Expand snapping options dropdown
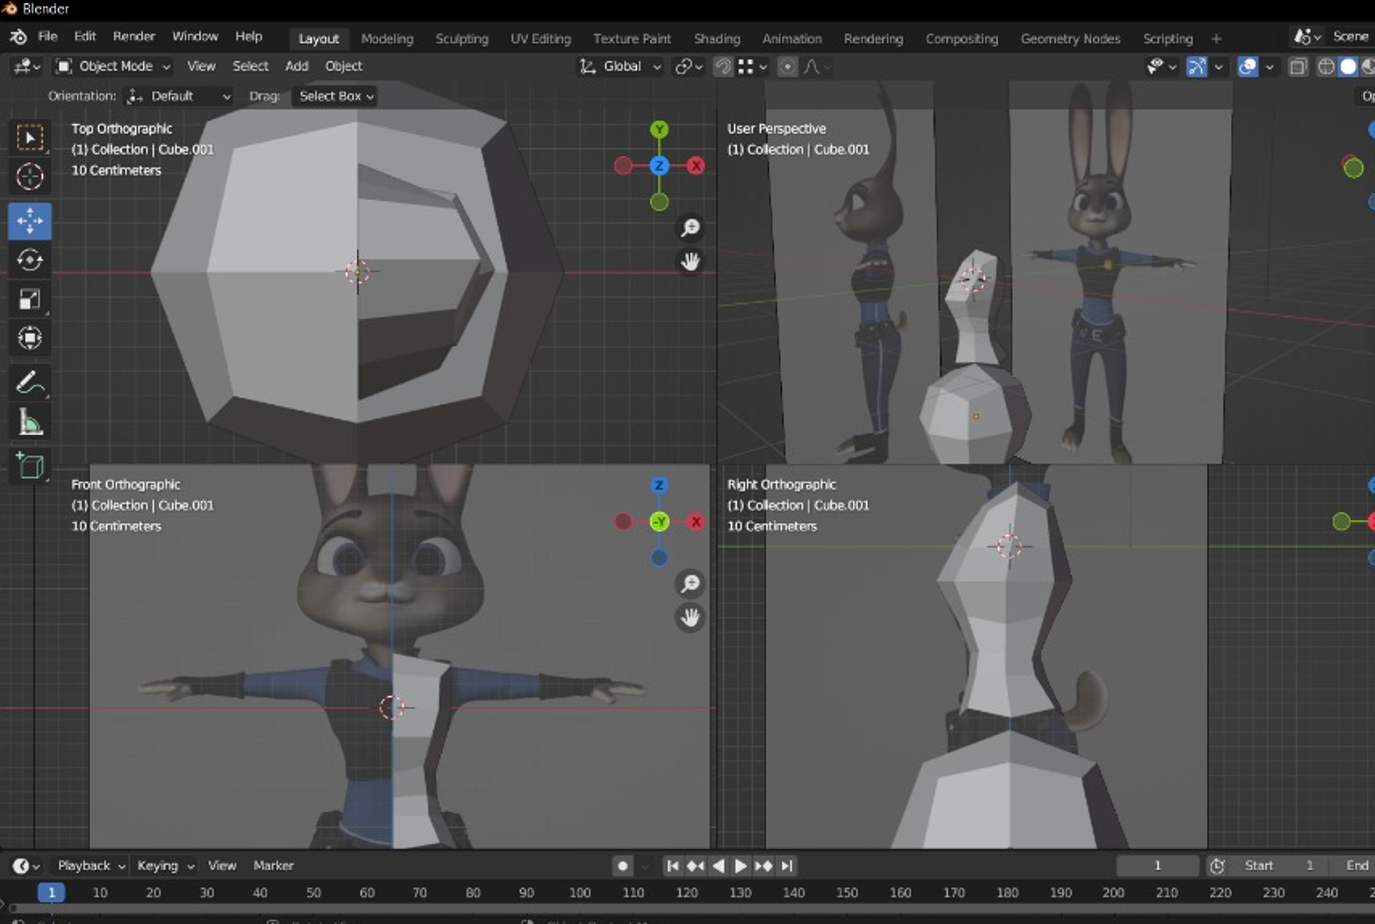Image resolution: width=1375 pixels, height=924 pixels. point(752,66)
